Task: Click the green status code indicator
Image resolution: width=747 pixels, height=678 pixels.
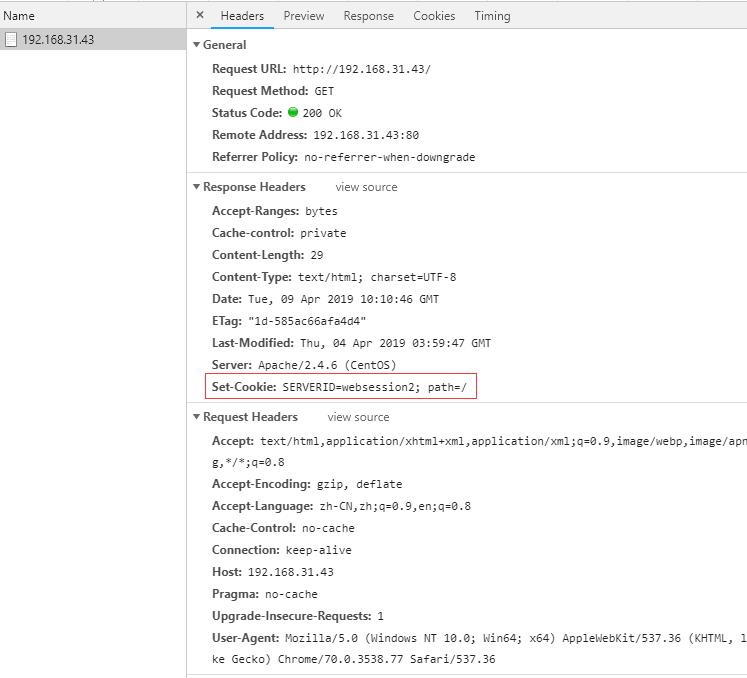Action: point(293,112)
